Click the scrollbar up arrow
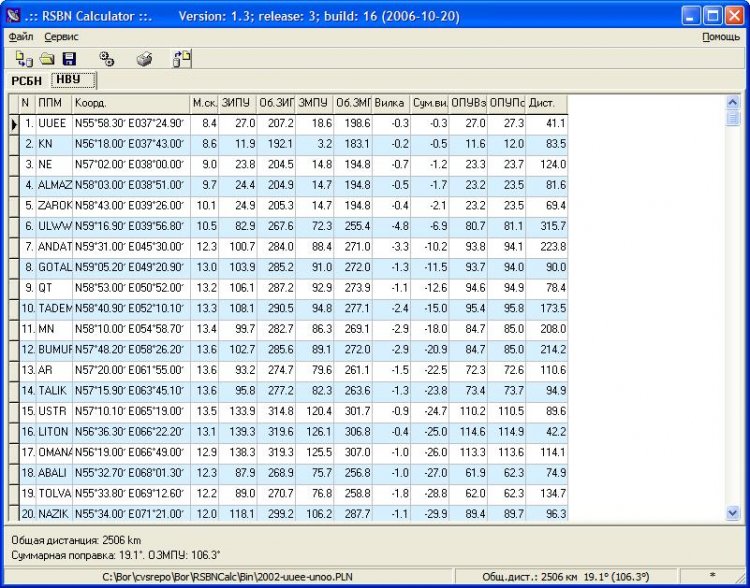The width and height of the screenshot is (750, 588). pyautogui.click(x=733, y=102)
